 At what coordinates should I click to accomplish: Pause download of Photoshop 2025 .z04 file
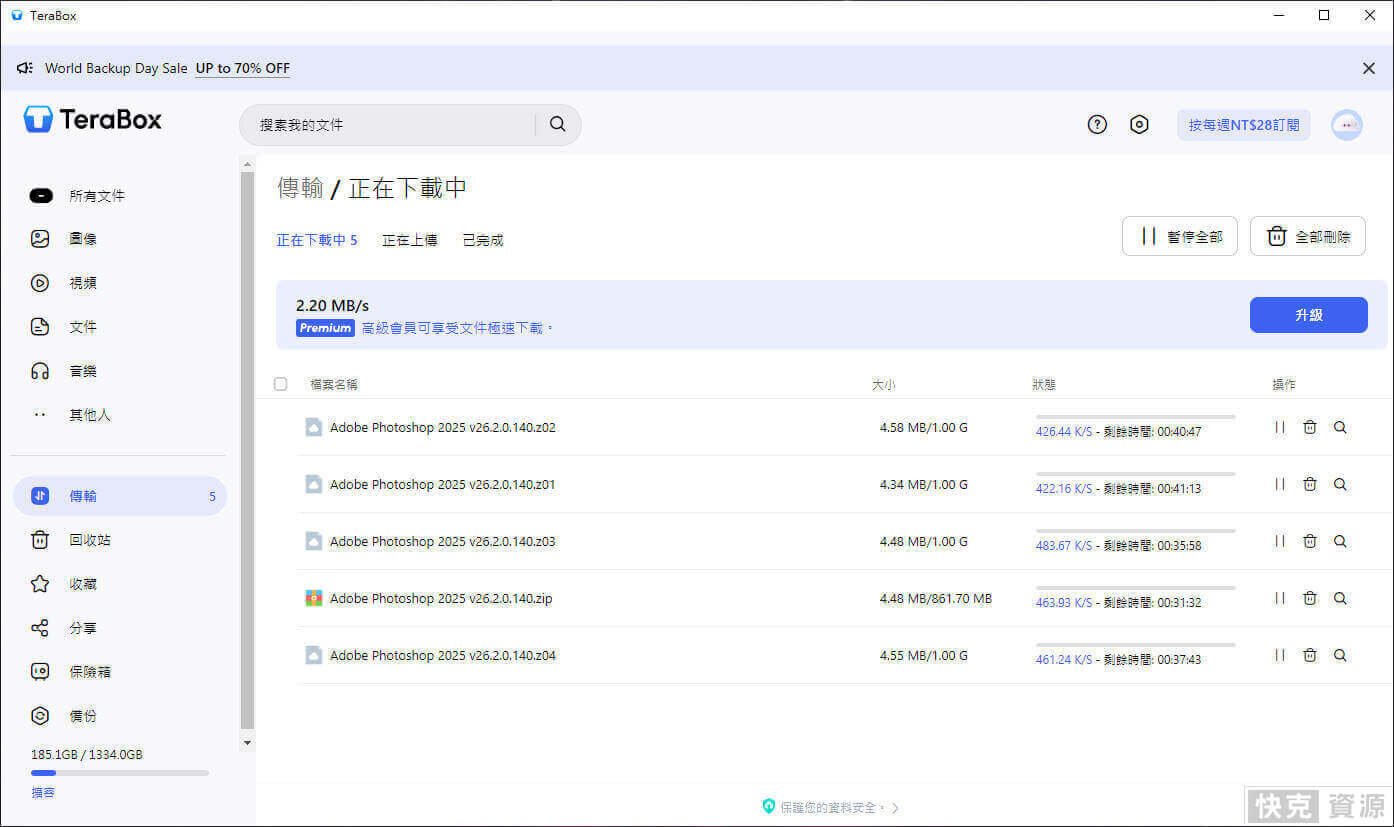1279,655
